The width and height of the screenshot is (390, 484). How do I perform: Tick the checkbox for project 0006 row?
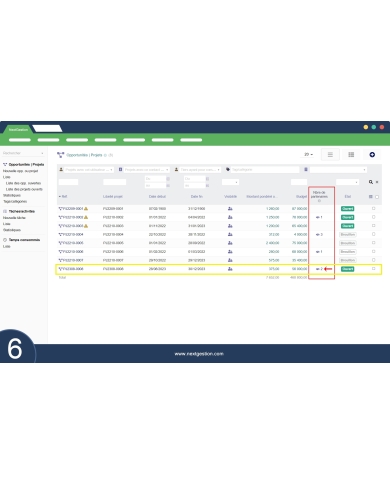pyautogui.click(x=373, y=251)
